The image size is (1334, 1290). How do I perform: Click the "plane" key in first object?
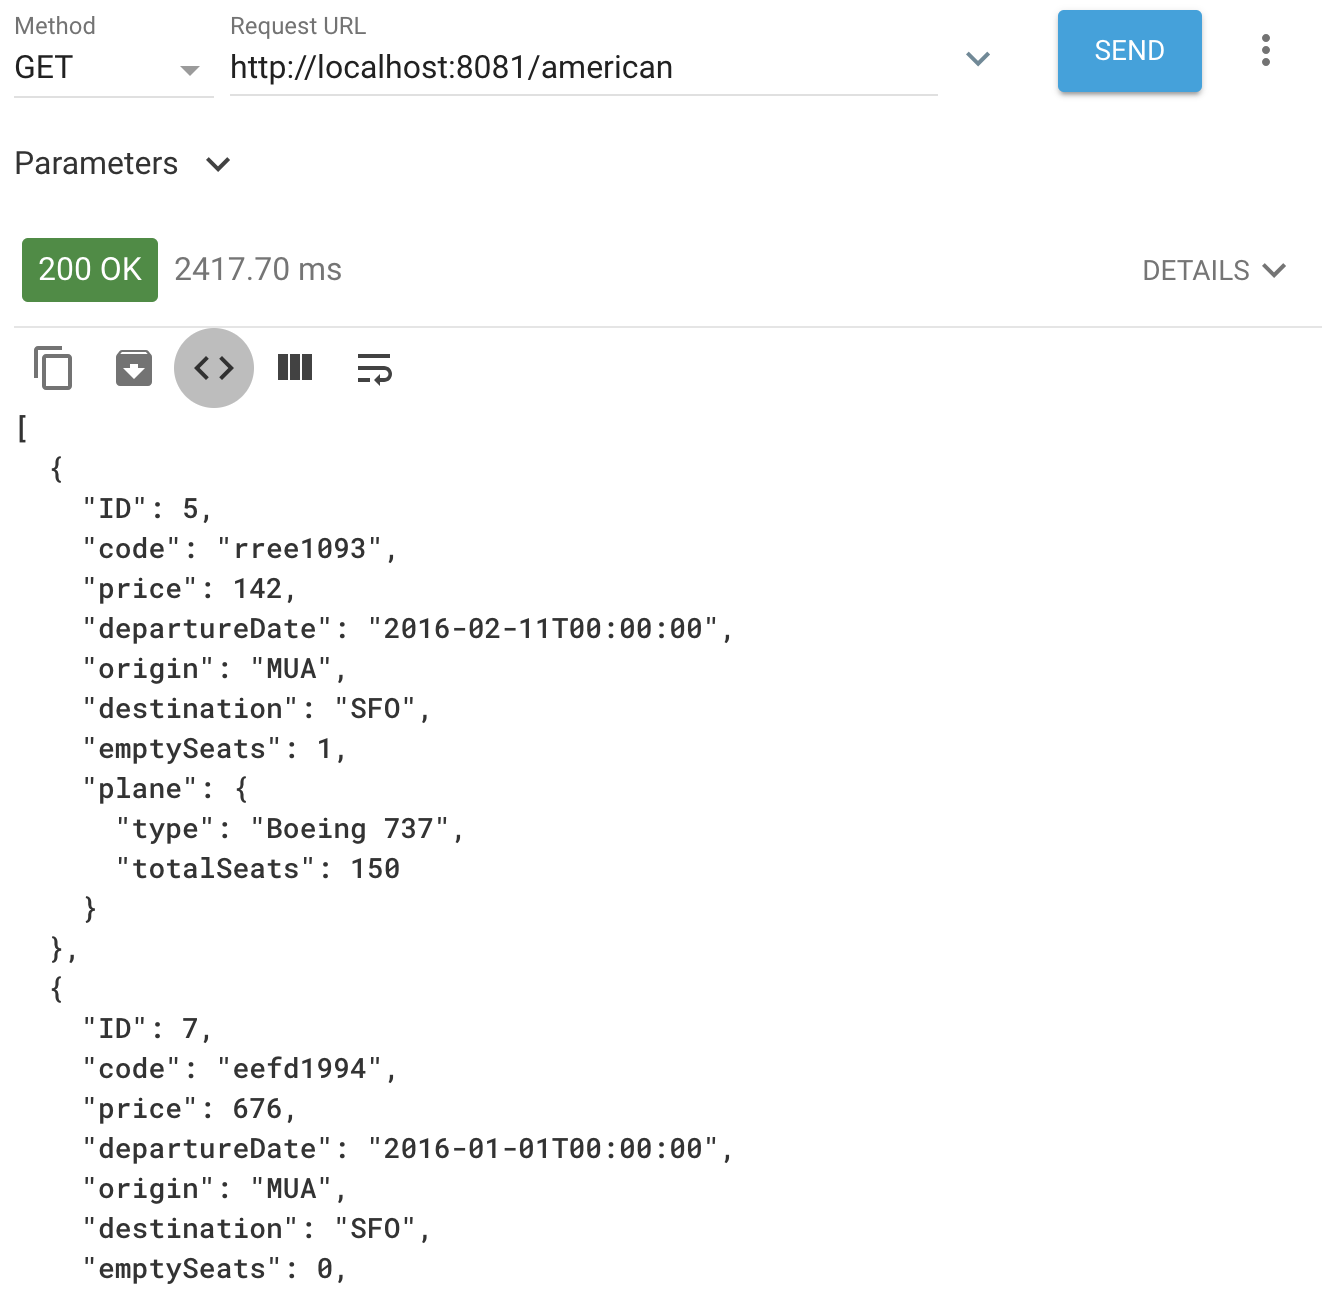pyautogui.click(x=141, y=789)
